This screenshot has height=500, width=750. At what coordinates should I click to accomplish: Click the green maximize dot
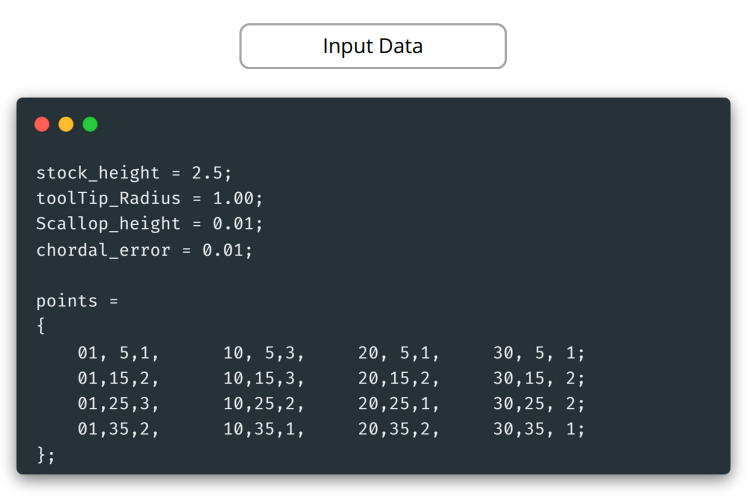pyautogui.click(x=90, y=124)
